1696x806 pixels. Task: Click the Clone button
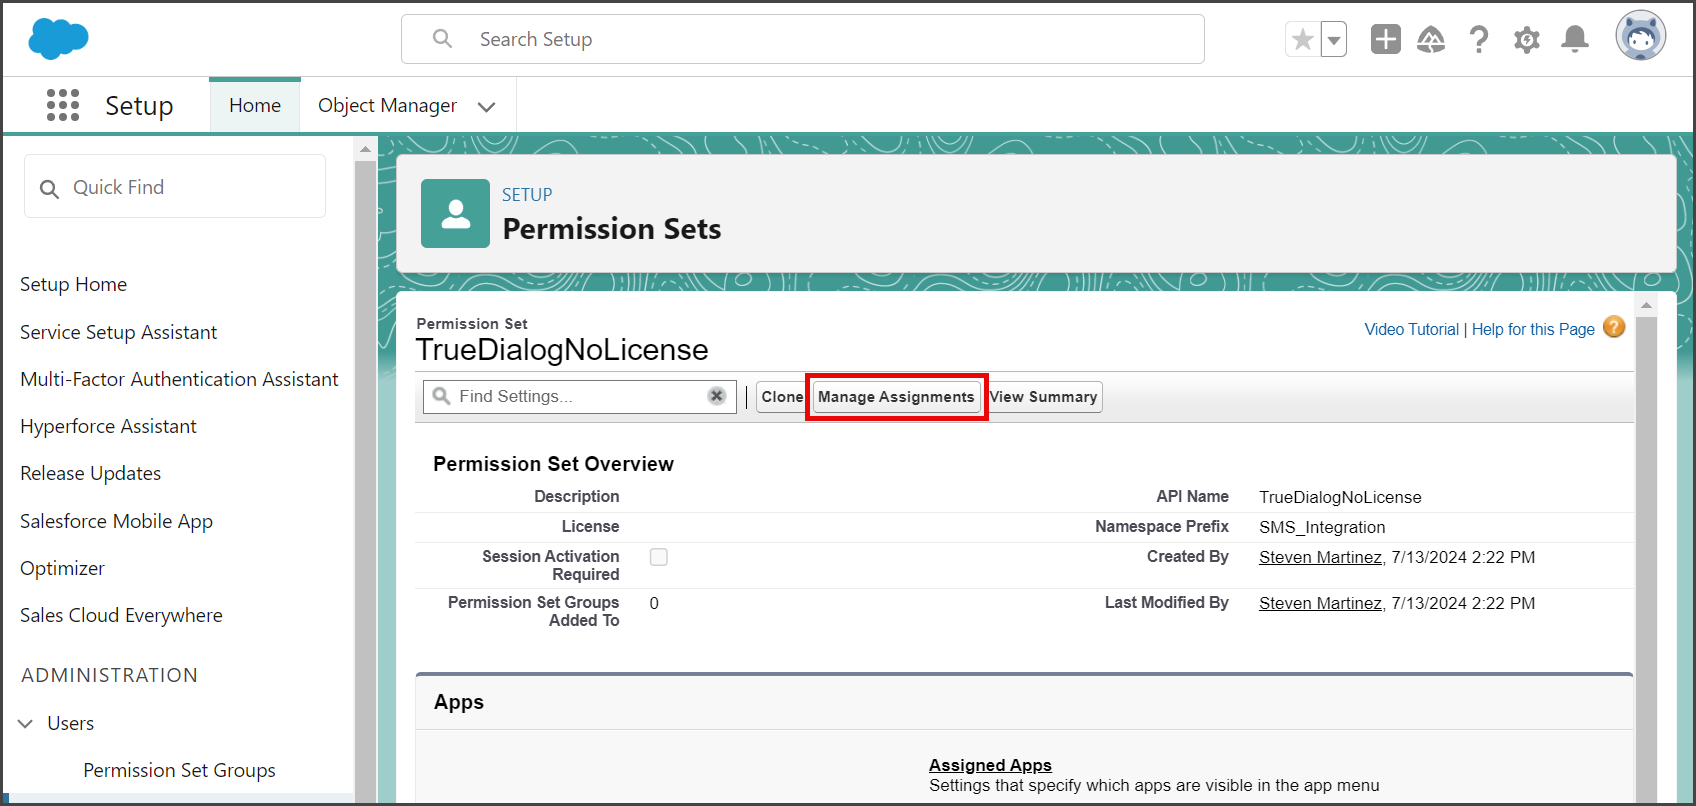pos(781,397)
